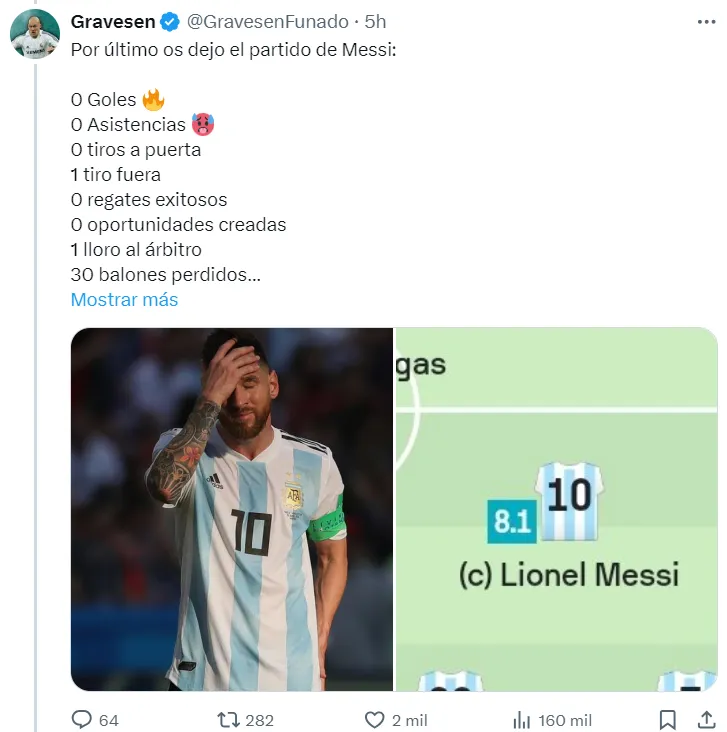
Task: Click the "160 mil" views count
Action: 565,720
